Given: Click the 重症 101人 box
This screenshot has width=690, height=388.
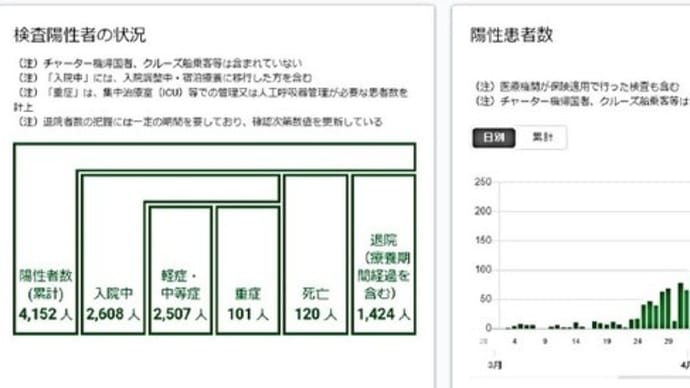Looking at the screenshot, I should tap(248, 270).
